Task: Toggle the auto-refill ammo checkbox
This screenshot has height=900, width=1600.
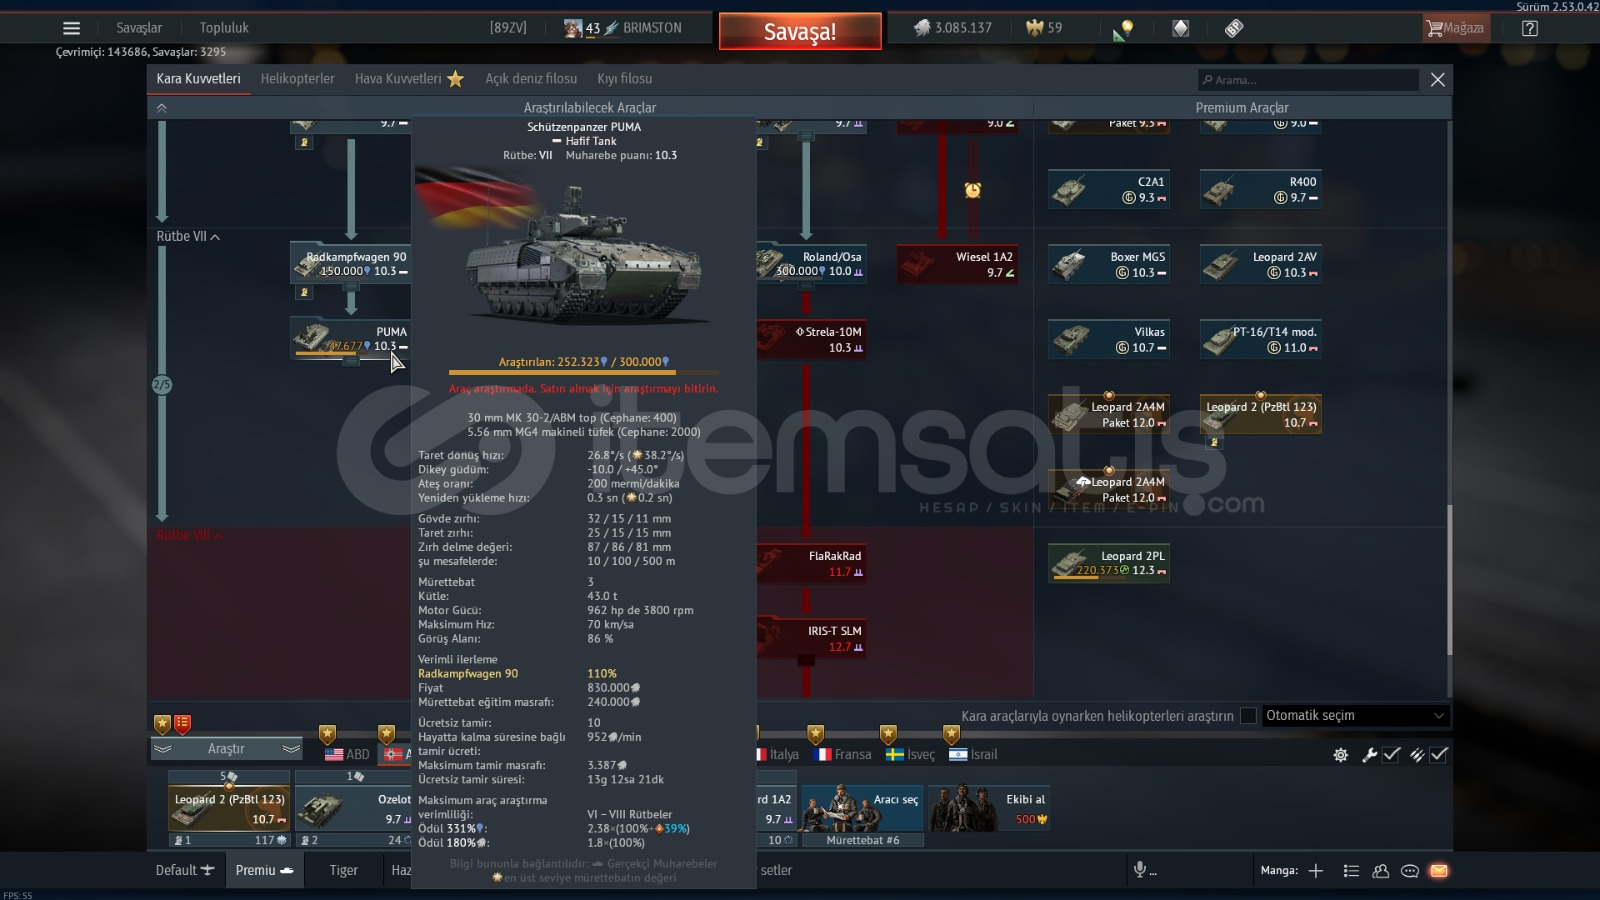Action: point(1438,755)
